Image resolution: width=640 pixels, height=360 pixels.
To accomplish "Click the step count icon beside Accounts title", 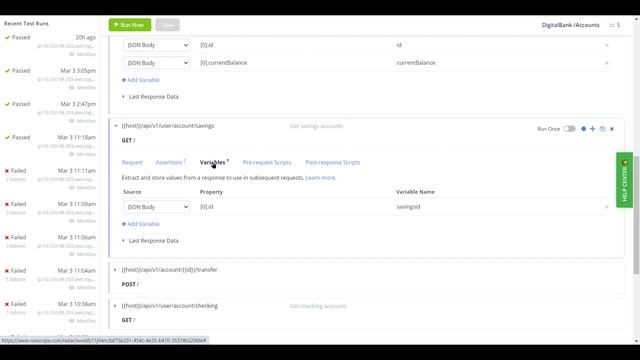I will [x=615, y=25].
